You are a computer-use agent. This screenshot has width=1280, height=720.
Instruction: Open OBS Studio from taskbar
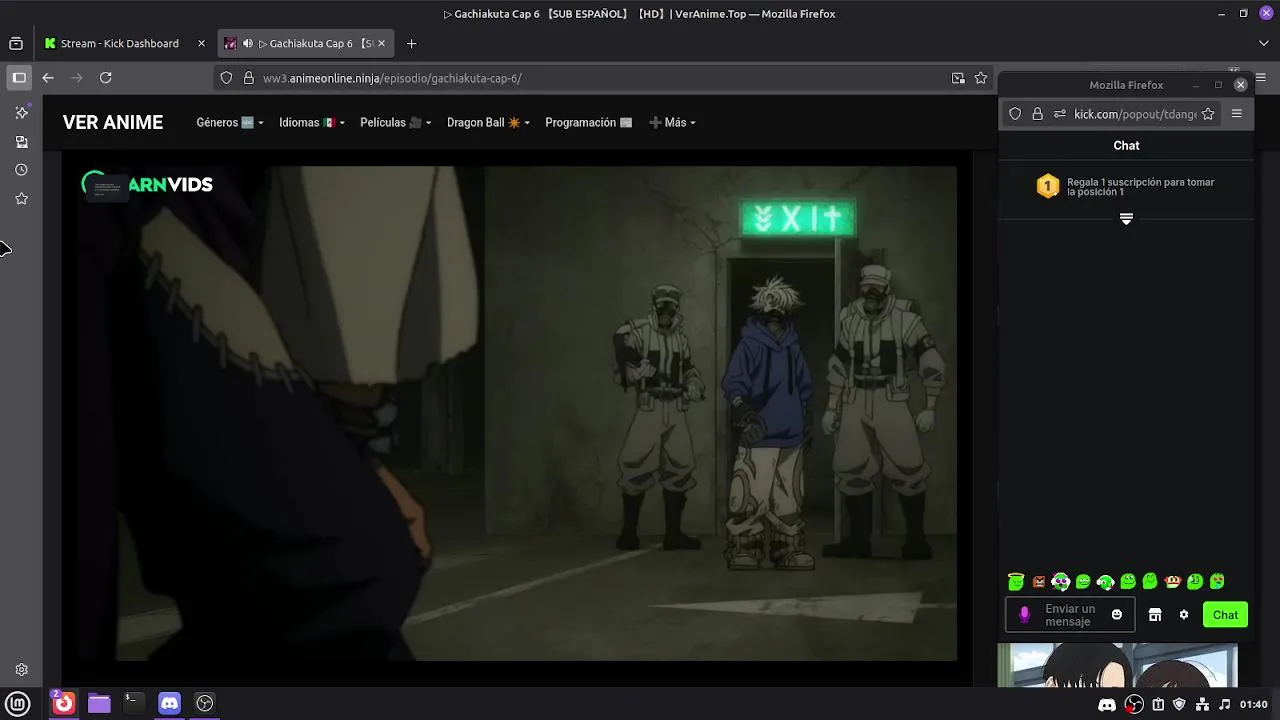pyautogui.click(x=205, y=703)
